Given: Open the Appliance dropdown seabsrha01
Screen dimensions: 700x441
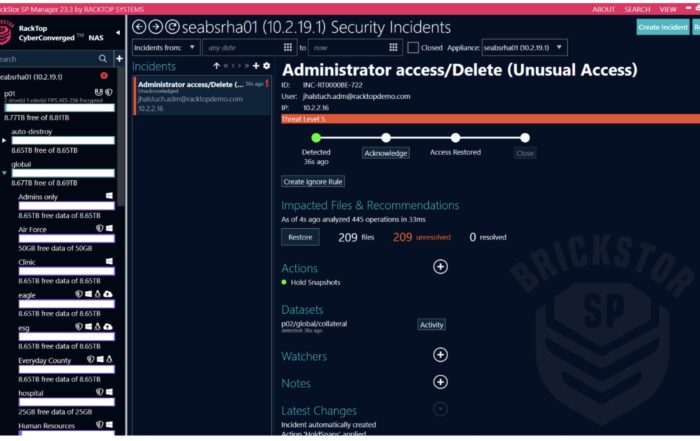Looking at the screenshot, I should pyautogui.click(x=525, y=47).
